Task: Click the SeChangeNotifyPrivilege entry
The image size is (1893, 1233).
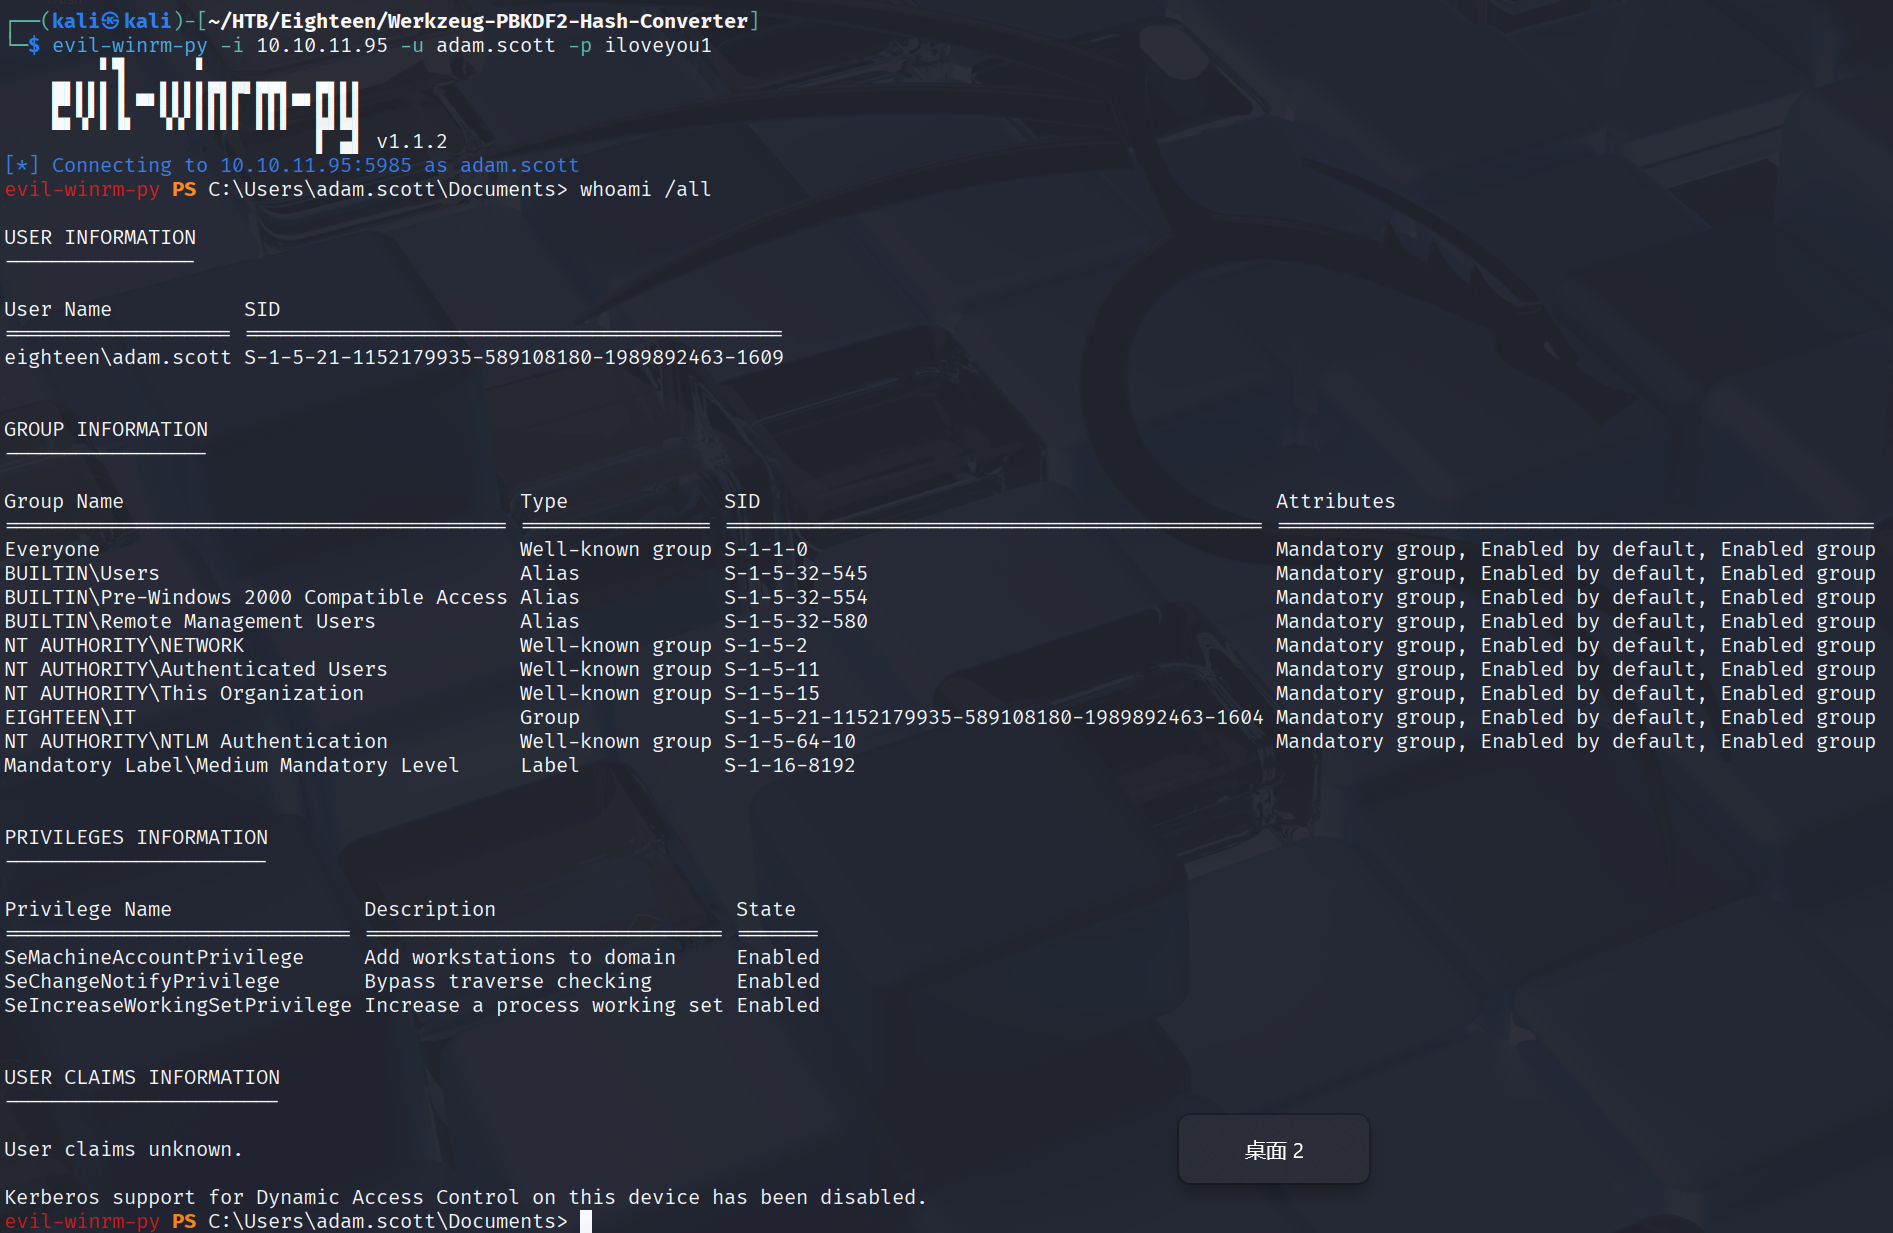Action: [x=142, y=981]
